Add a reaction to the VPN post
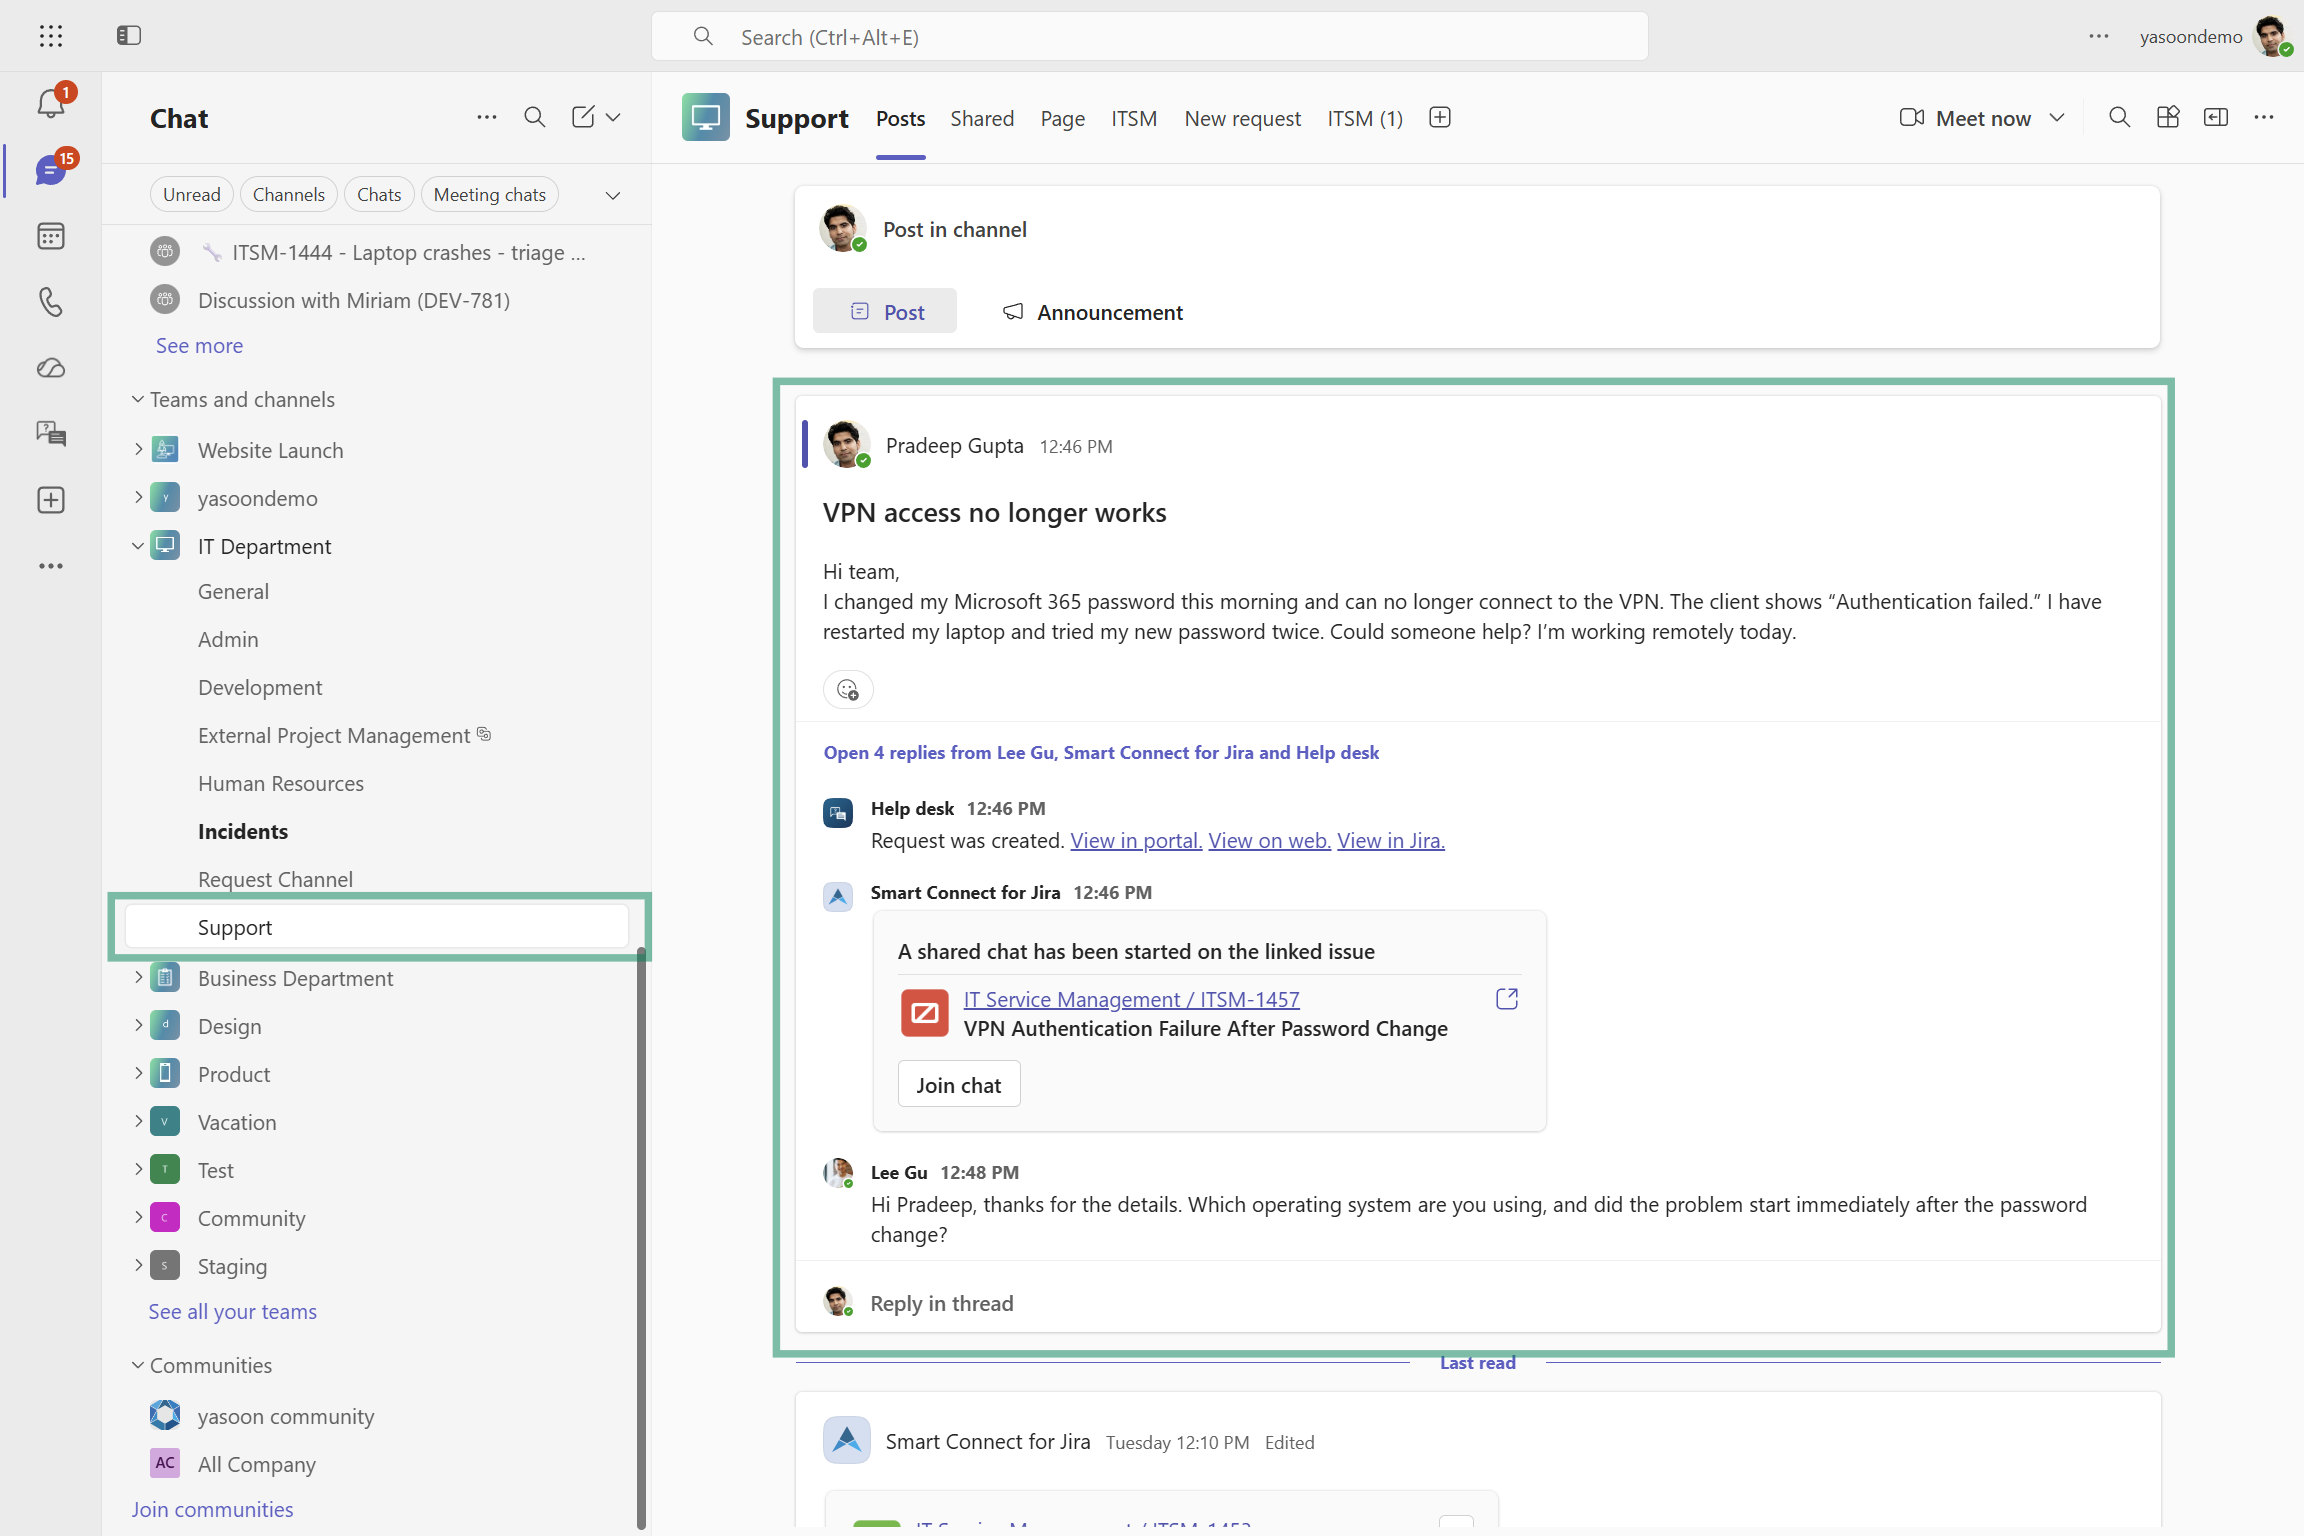2304x1536 pixels. pyautogui.click(x=848, y=690)
